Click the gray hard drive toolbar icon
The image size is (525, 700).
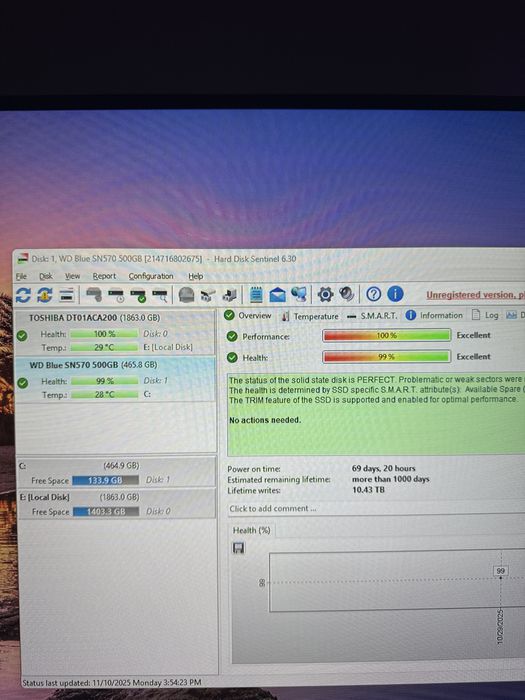94,295
